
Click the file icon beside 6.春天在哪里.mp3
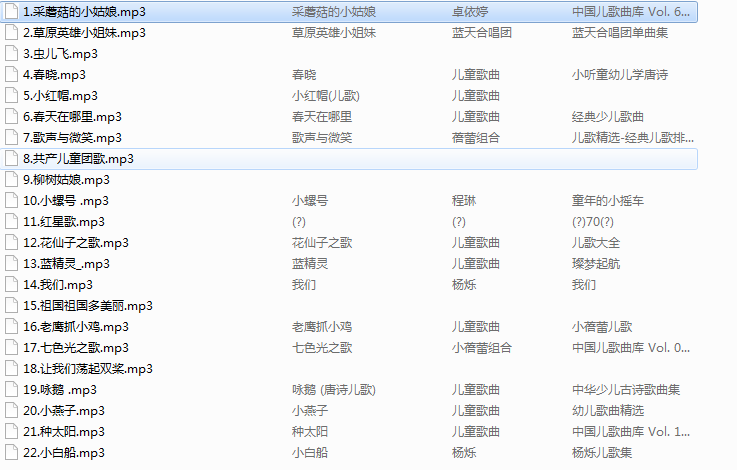11,117
